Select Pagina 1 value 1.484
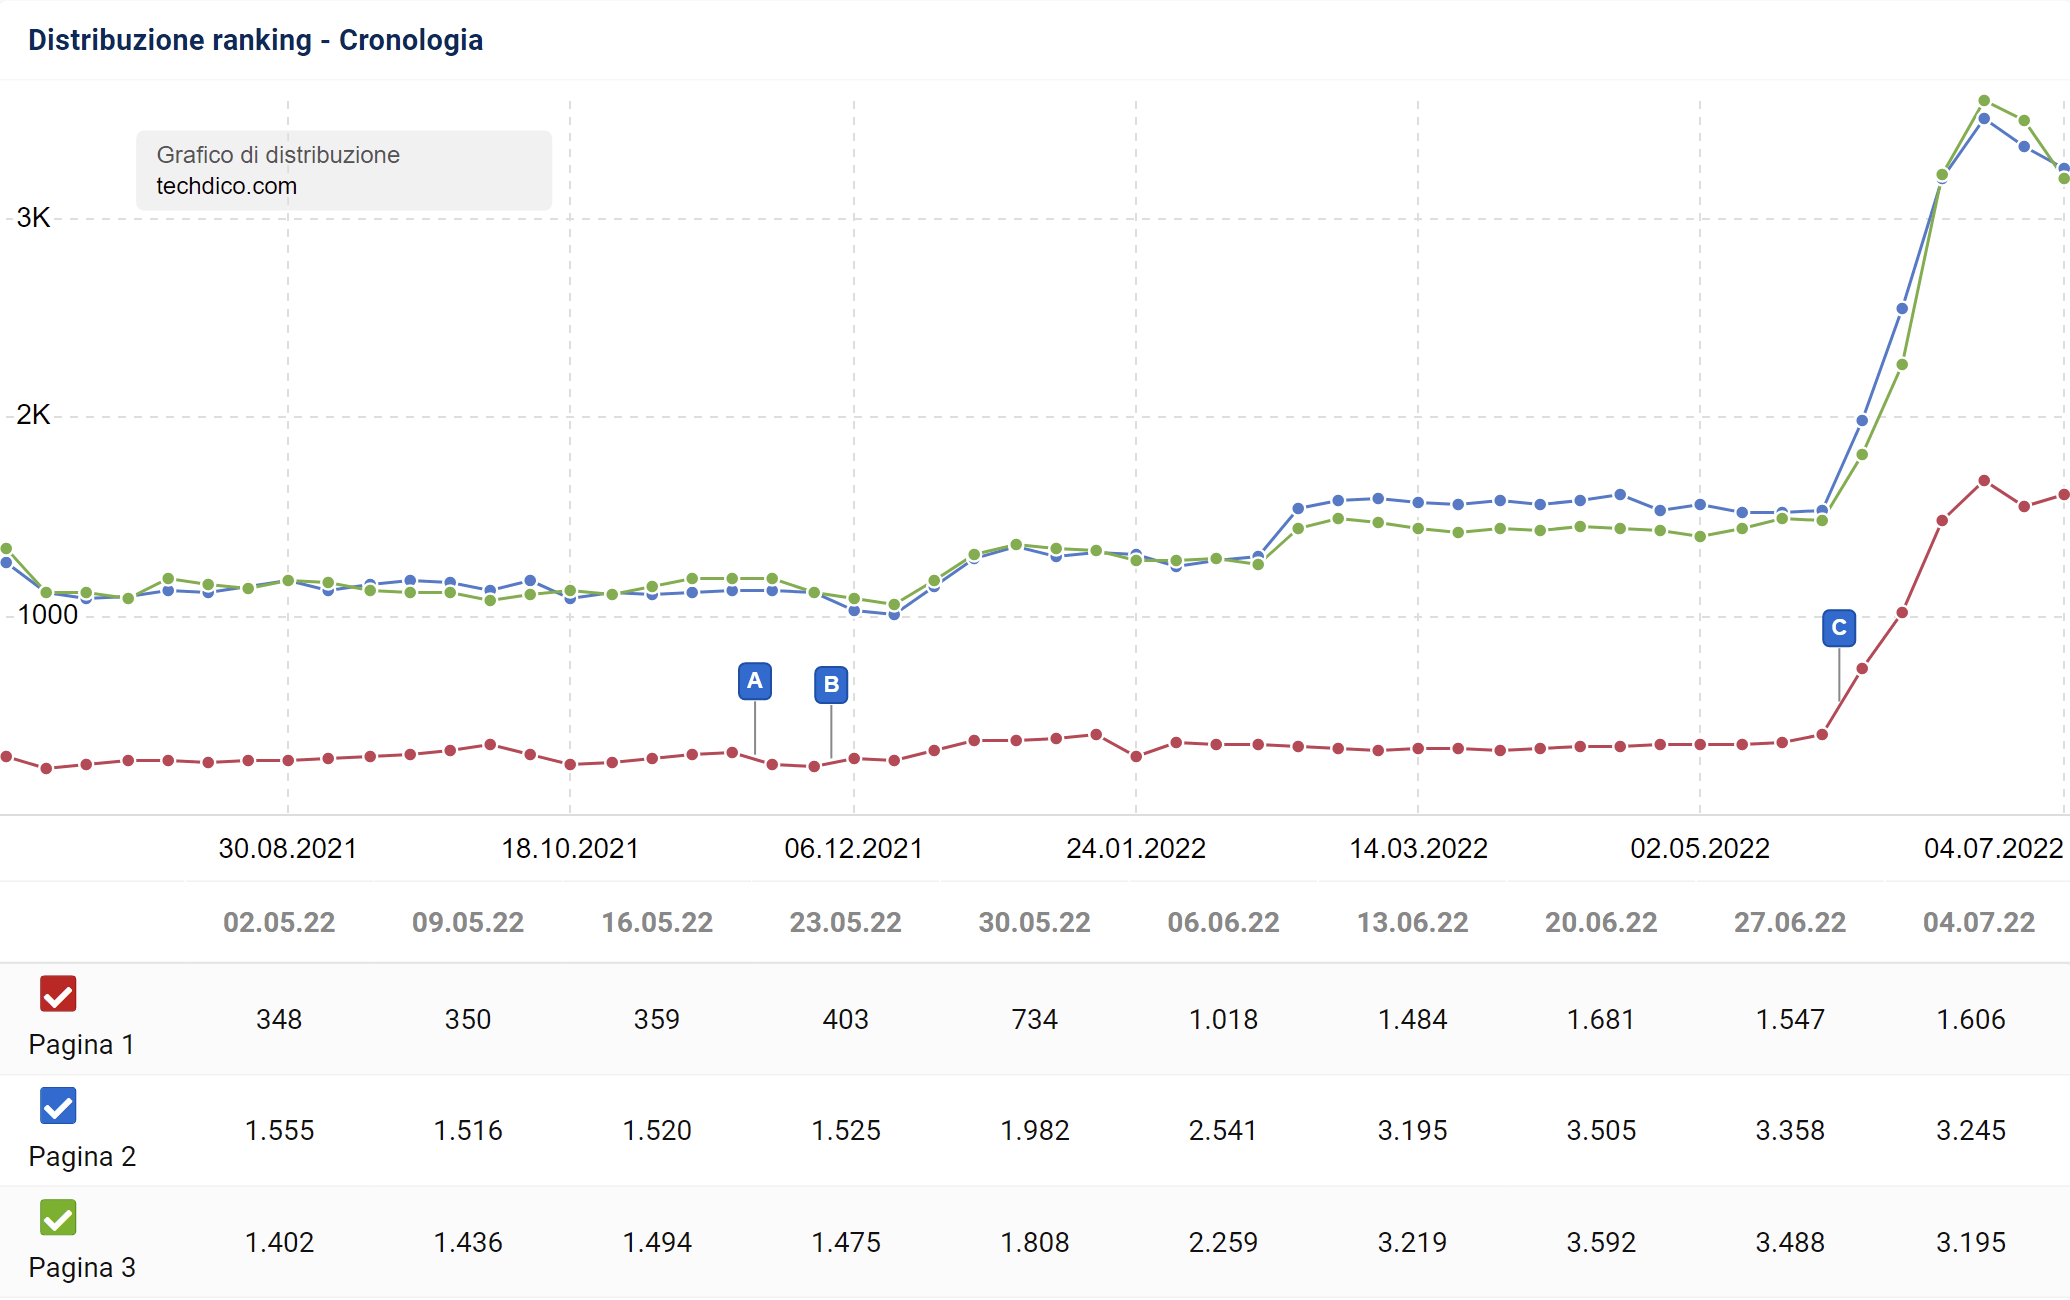 [1413, 1019]
